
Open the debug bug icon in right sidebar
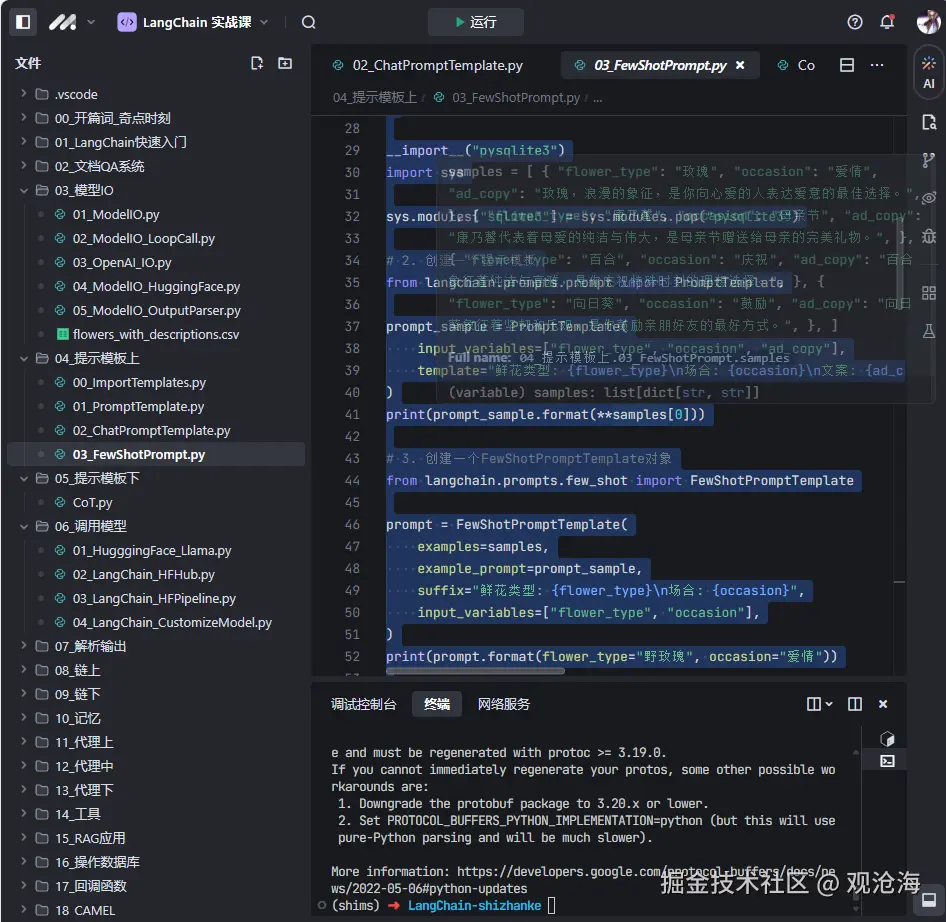pyautogui.click(x=929, y=236)
